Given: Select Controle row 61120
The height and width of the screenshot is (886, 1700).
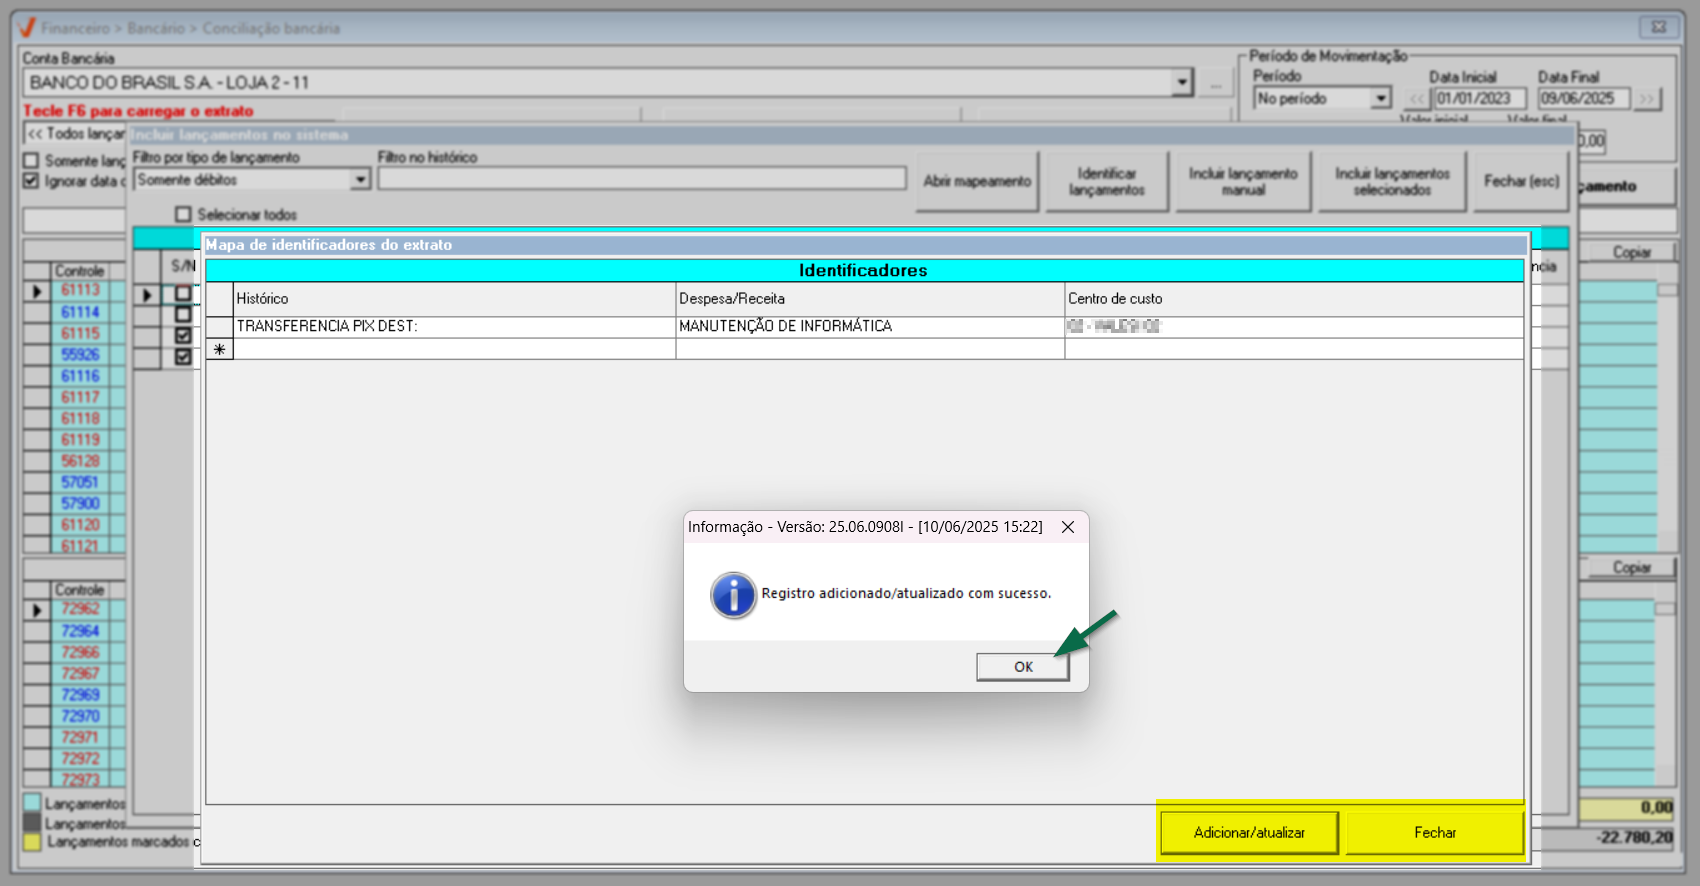Looking at the screenshot, I should [x=81, y=525].
